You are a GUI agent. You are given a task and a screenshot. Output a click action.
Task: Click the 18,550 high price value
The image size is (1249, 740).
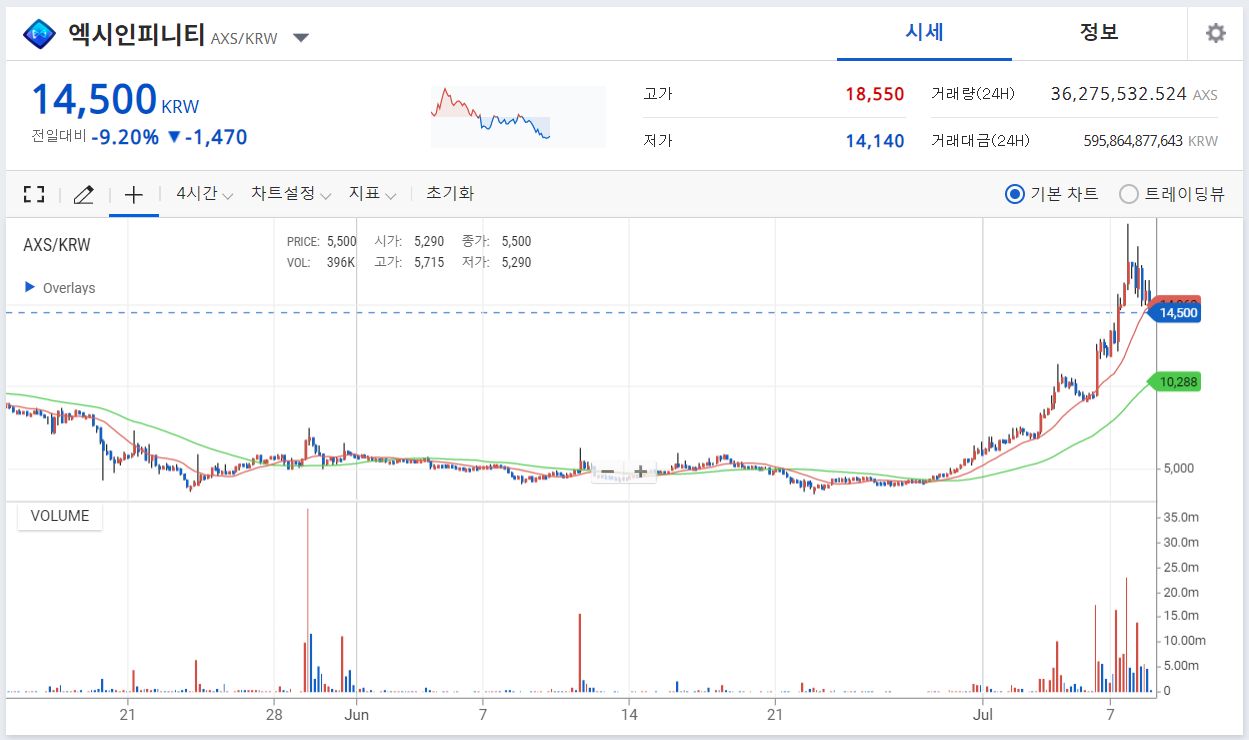click(x=874, y=94)
